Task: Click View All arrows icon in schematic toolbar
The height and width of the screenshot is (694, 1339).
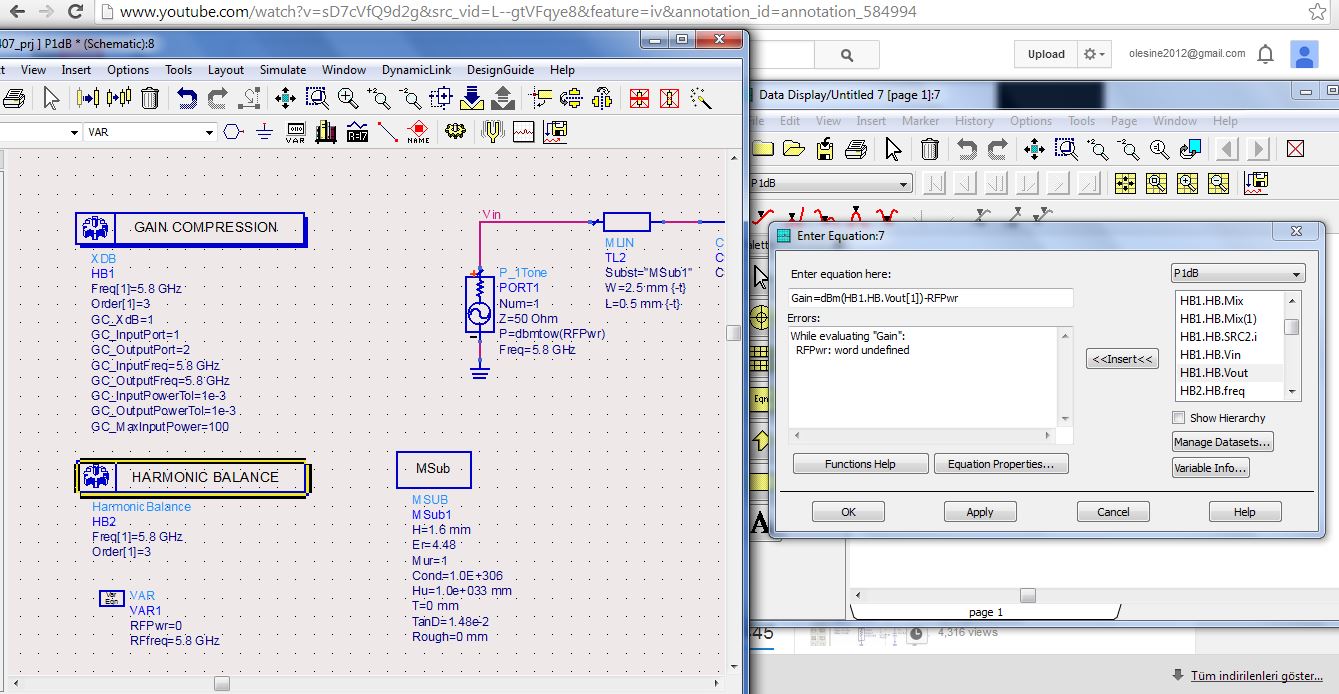Action: (x=285, y=98)
